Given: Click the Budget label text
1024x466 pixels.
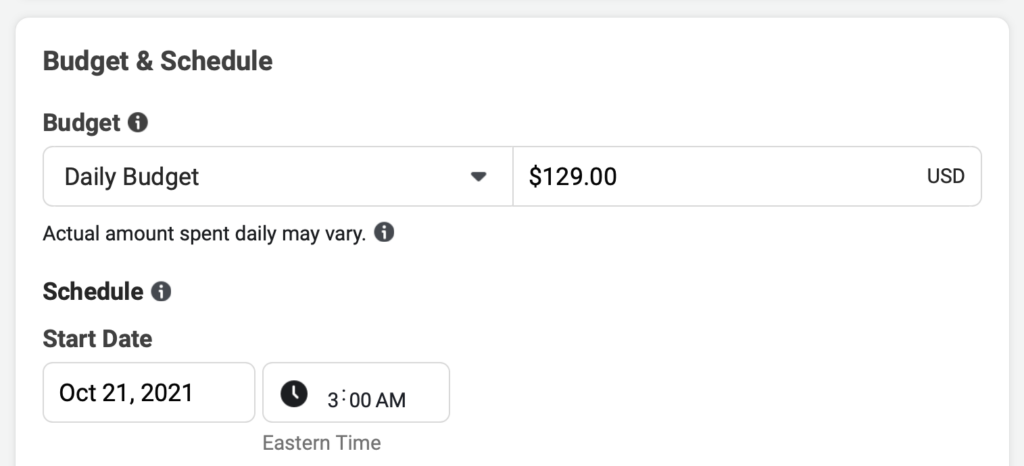Looking at the screenshot, I should pyautogui.click(x=81, y=123).
